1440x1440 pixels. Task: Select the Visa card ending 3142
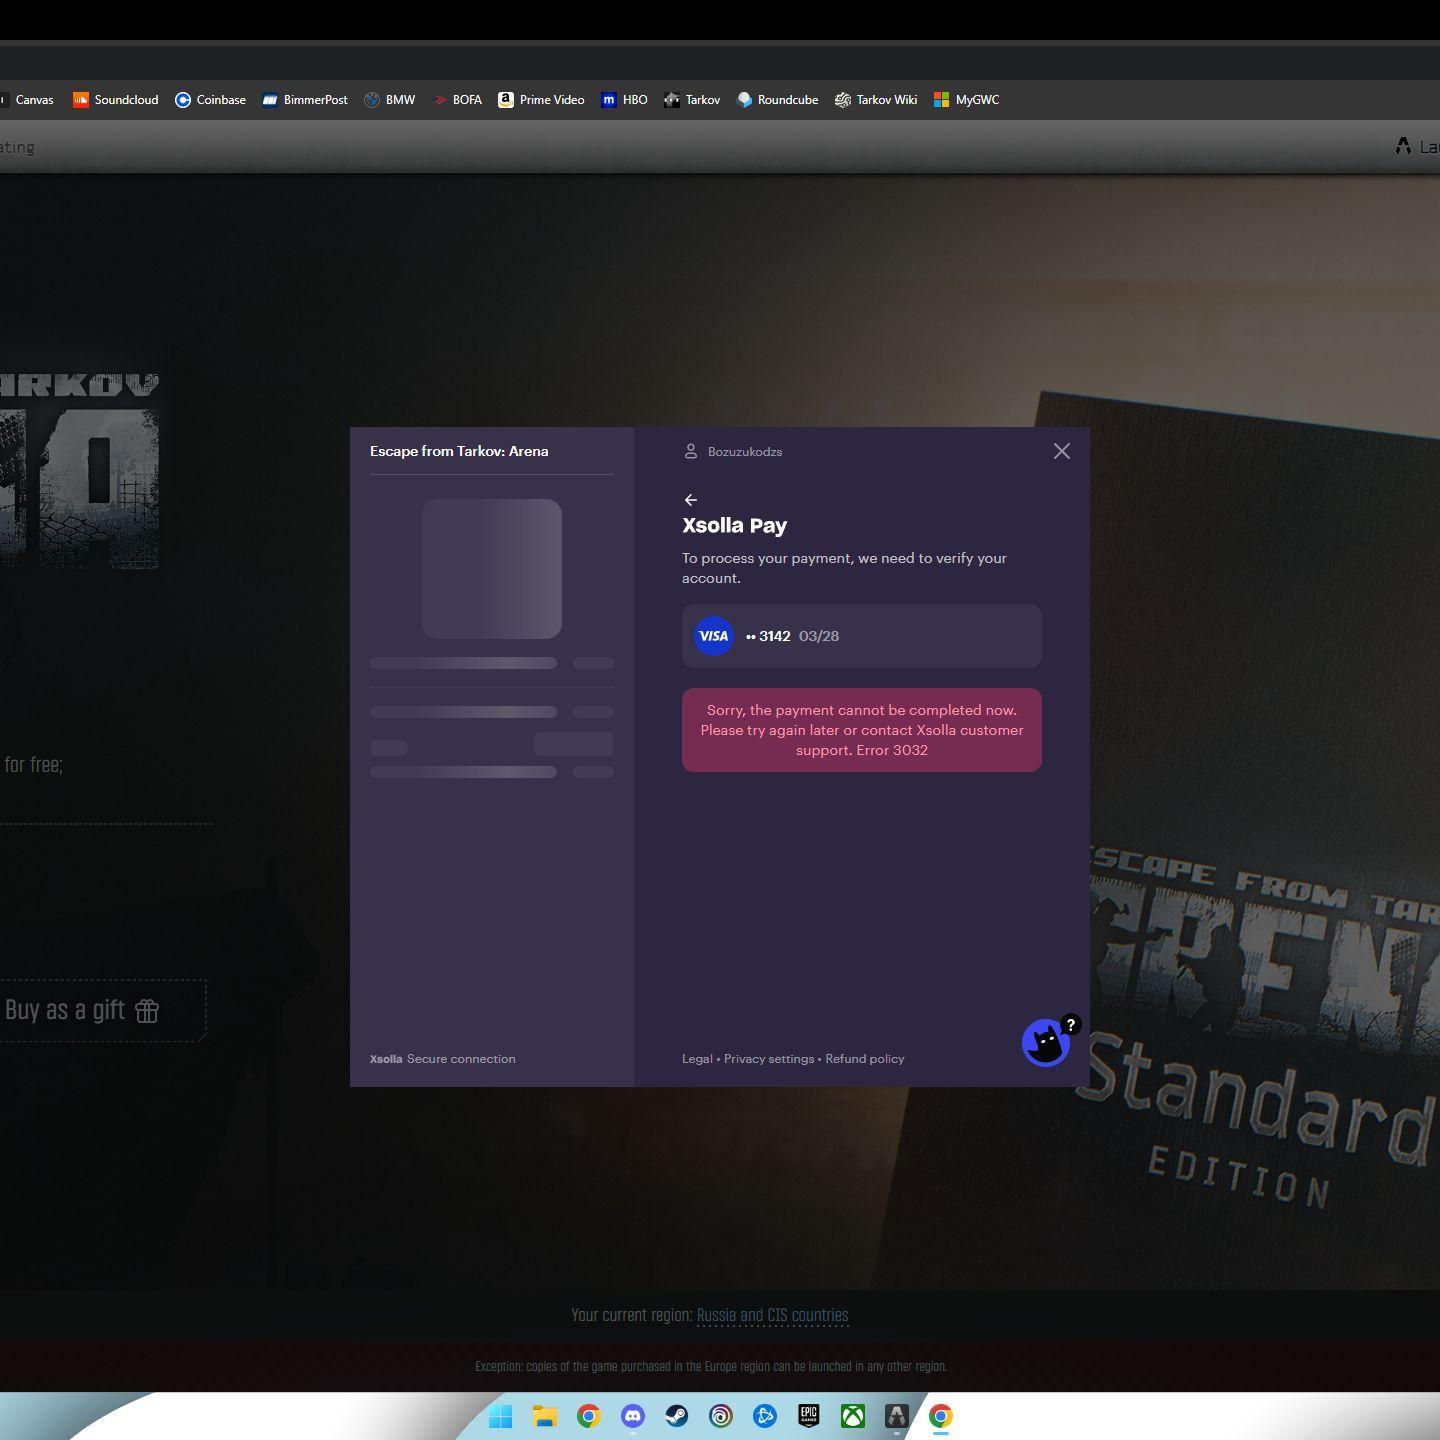pyautogui.click(x=862, y=636)
